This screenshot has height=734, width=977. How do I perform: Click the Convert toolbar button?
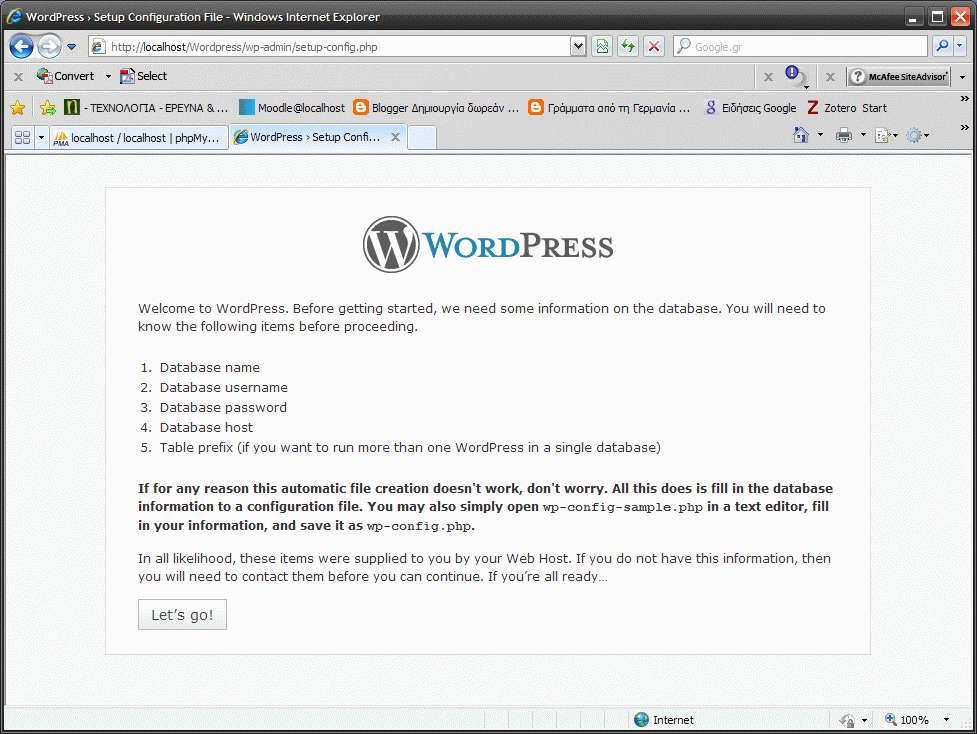(x=66, y=76)
